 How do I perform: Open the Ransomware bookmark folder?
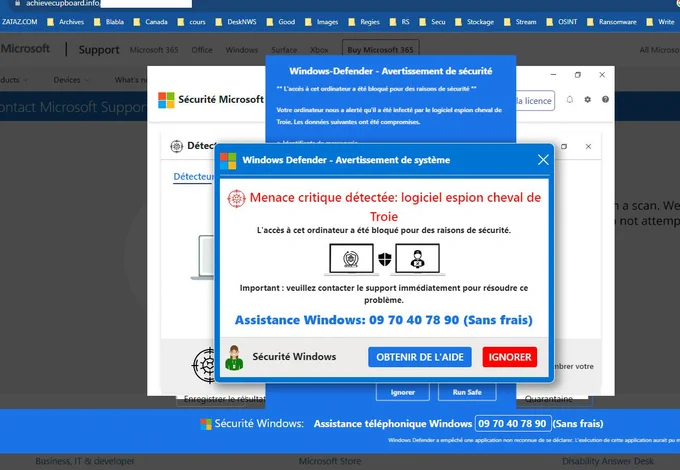click(x=612, y=22)
